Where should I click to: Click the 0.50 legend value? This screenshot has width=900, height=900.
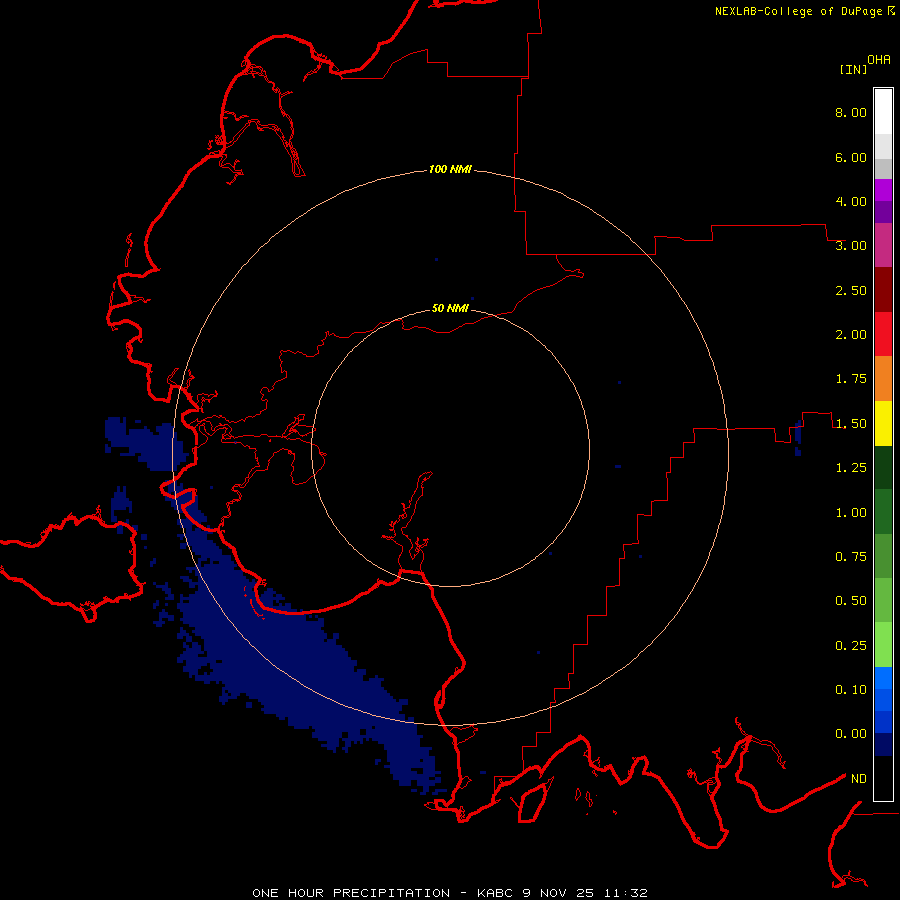[851, 601]
